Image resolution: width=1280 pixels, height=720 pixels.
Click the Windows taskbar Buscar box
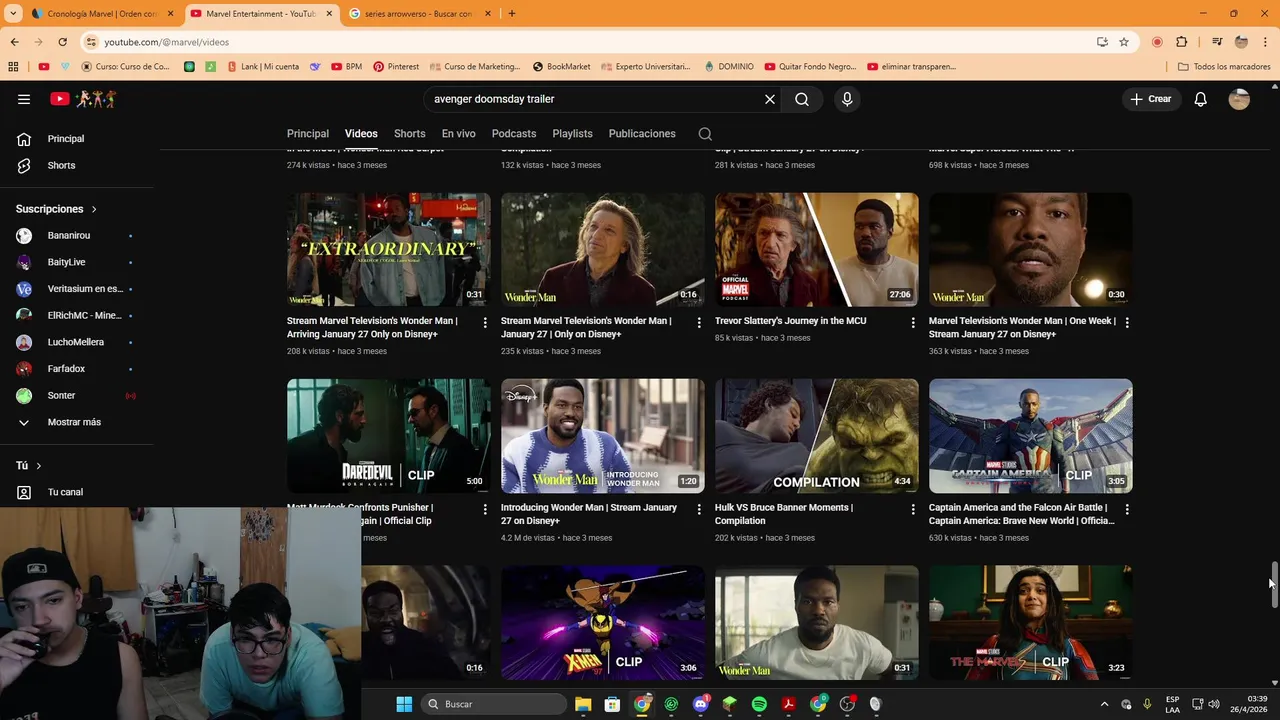[x=494, y=704]
